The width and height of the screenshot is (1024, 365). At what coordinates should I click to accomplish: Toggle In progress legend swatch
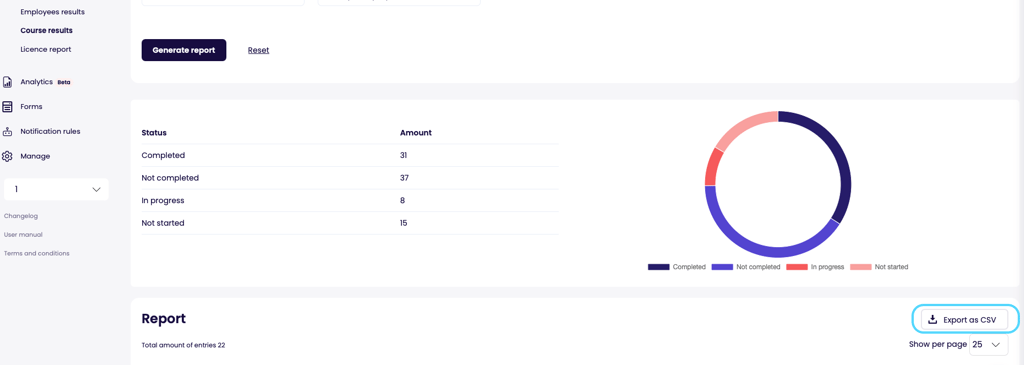click(797, 267)
